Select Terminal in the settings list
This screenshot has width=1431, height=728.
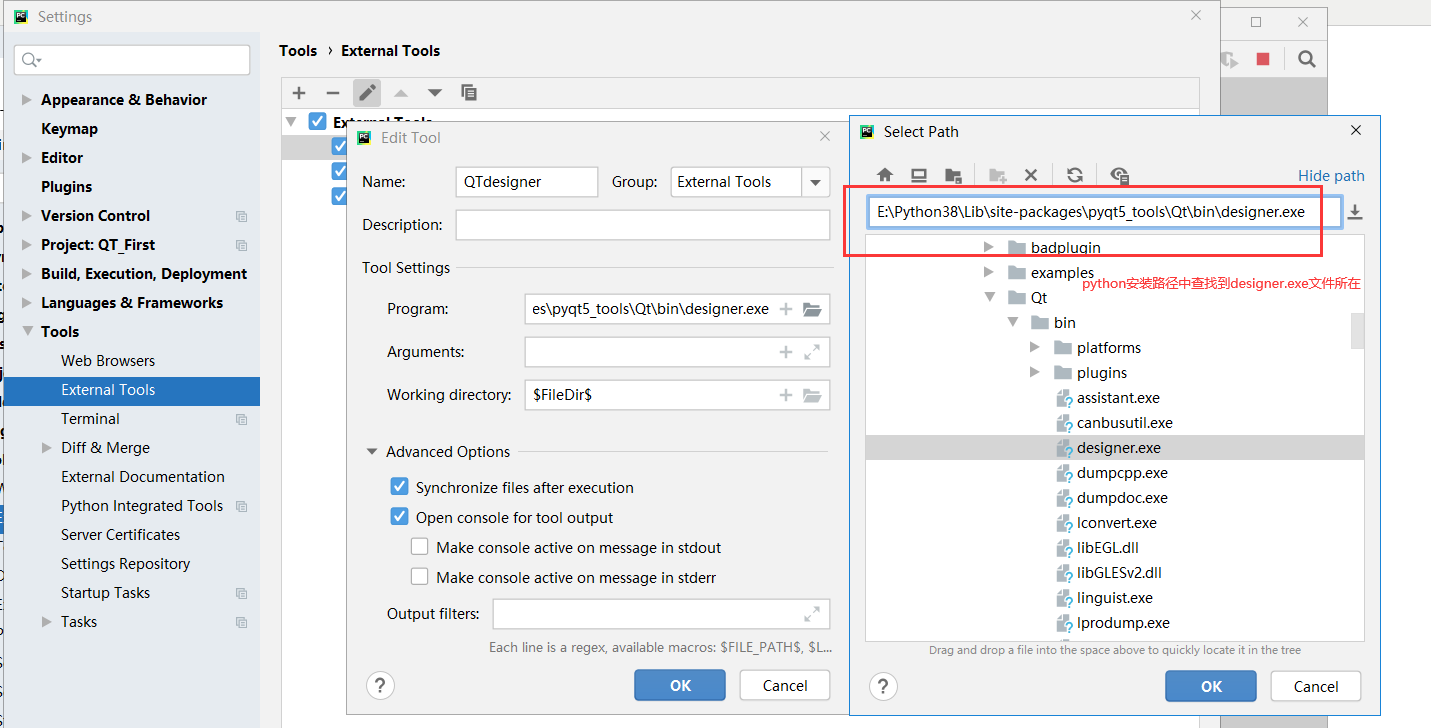90,419
